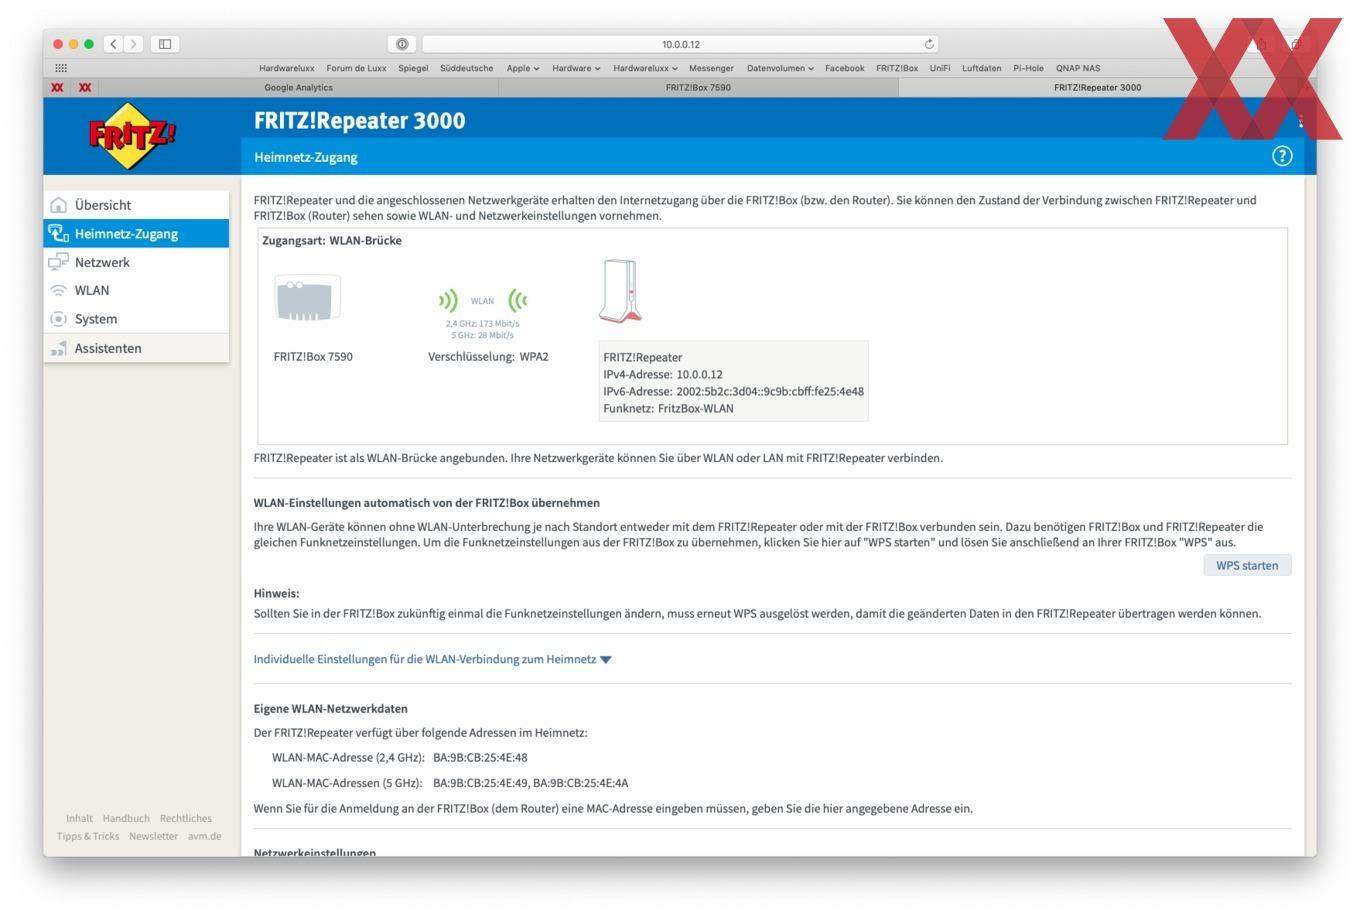Open the Tipps & Tricks footer link

coord(88,836)
